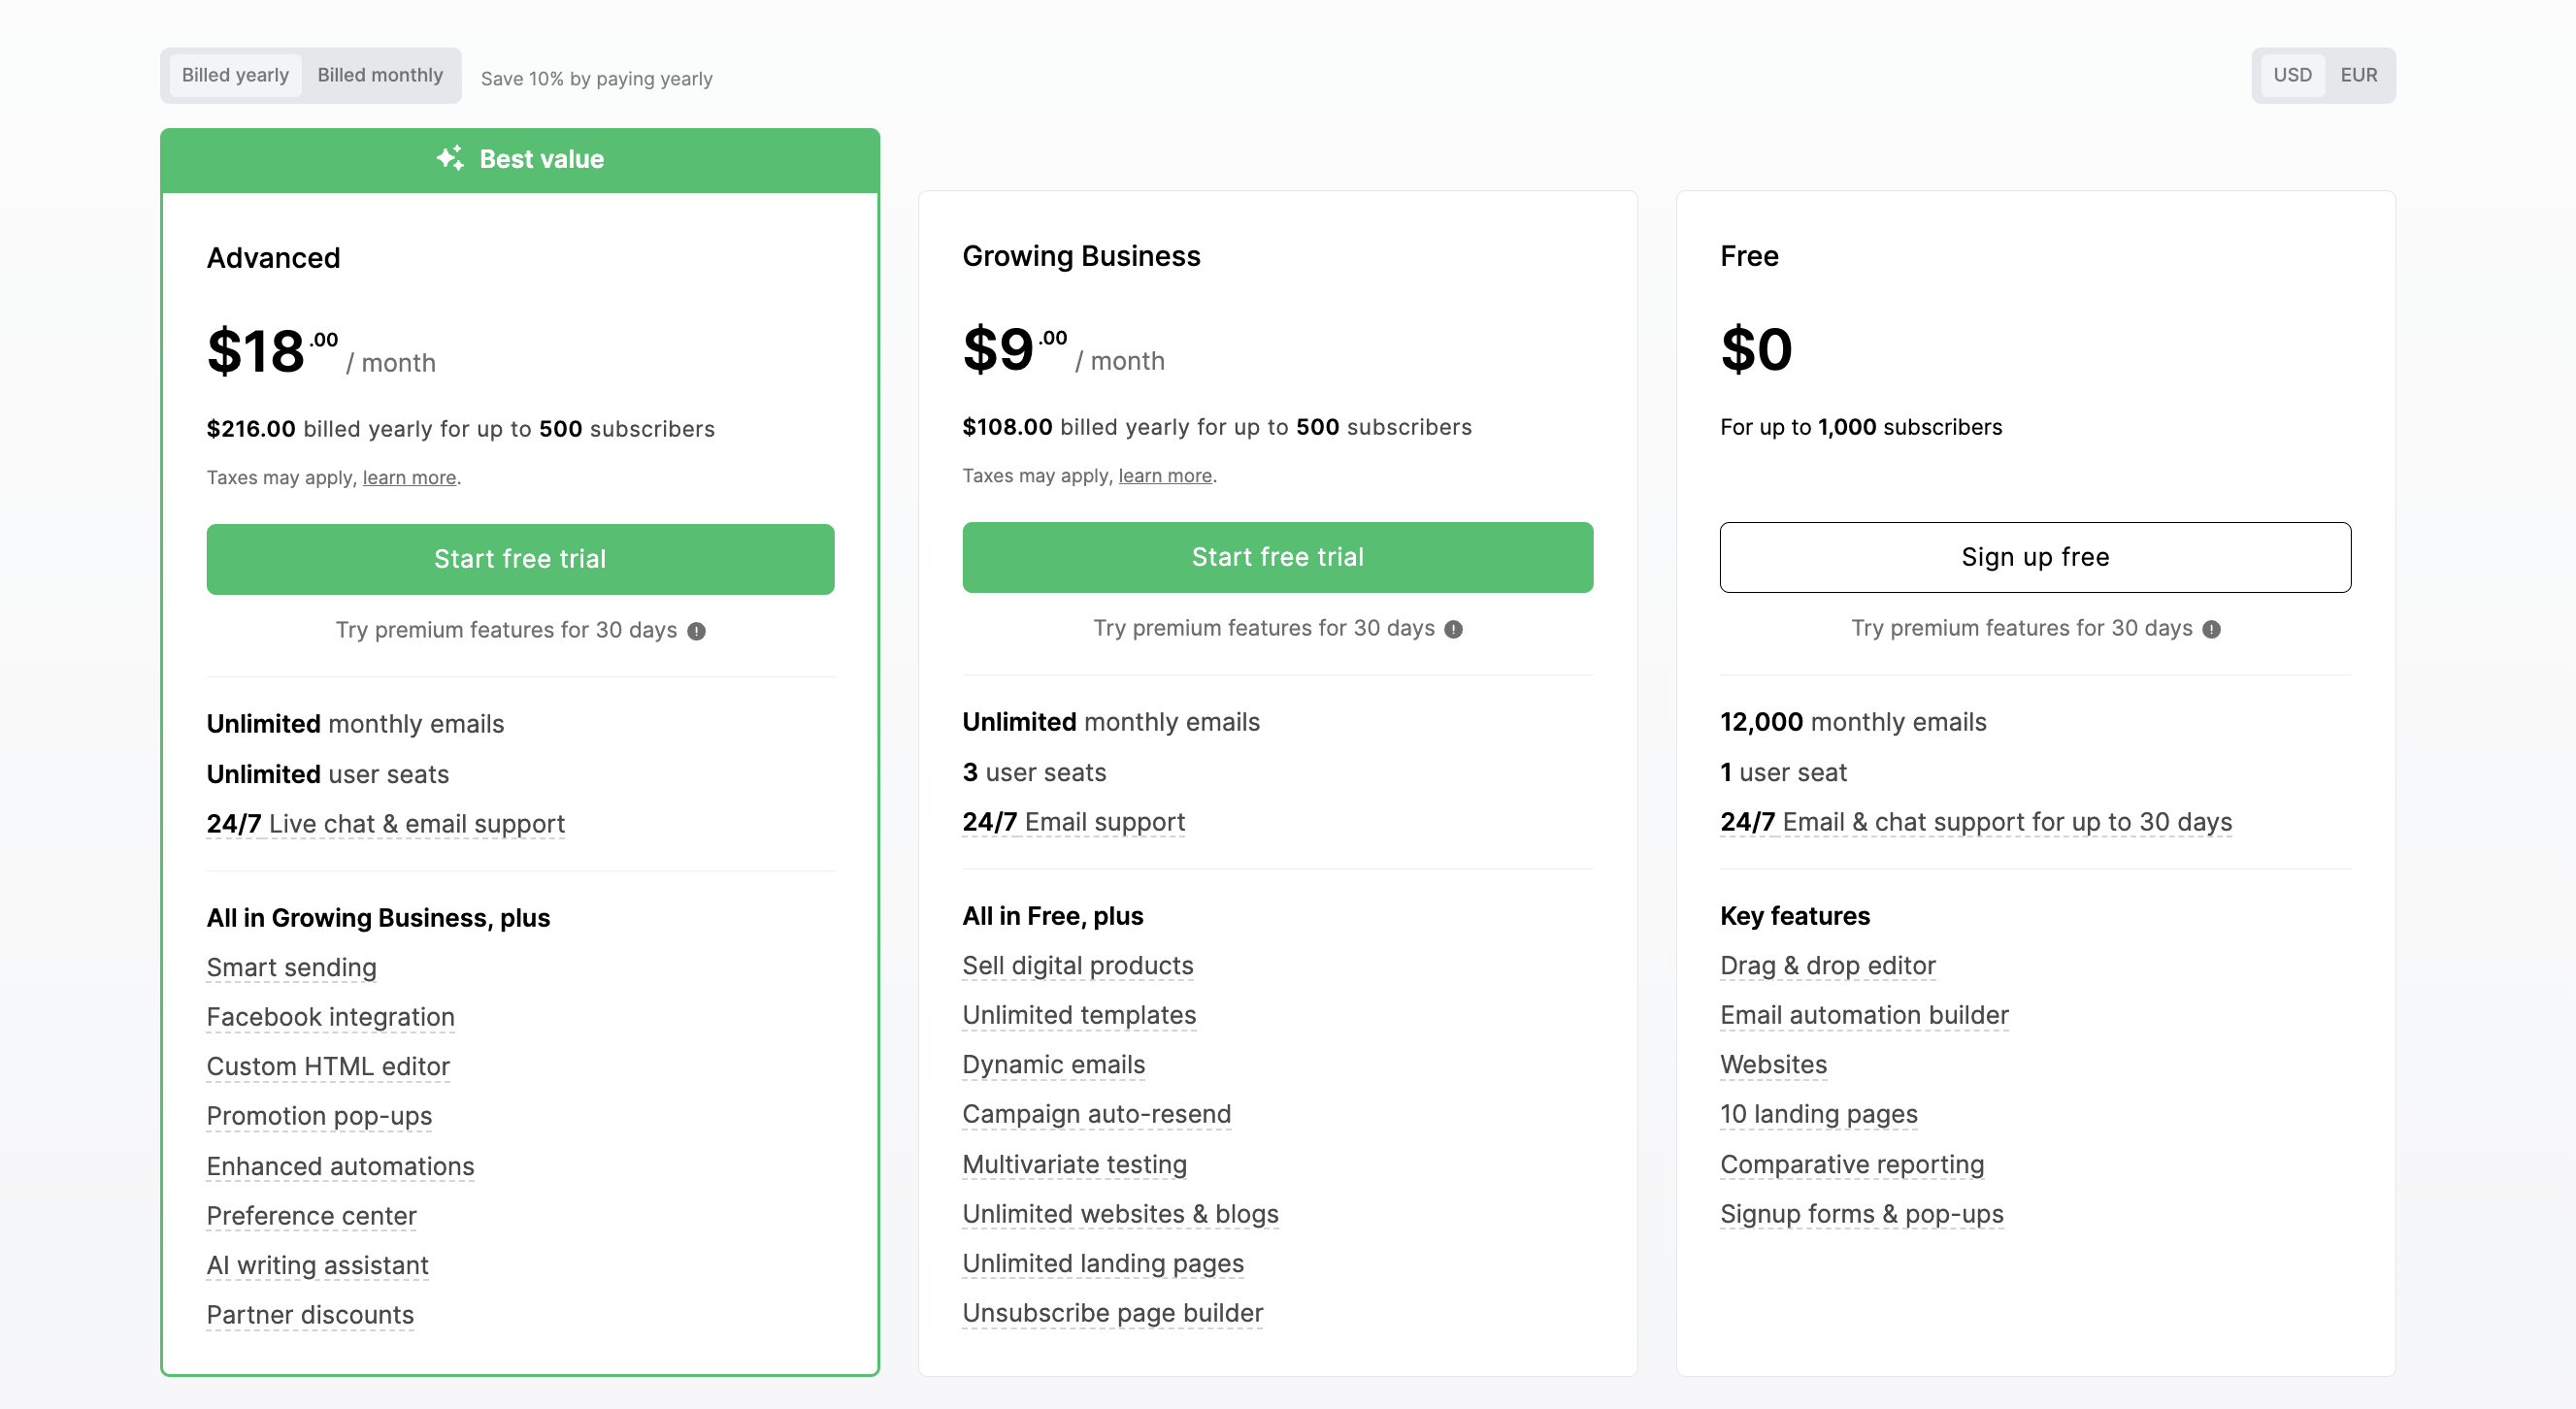Click Comparative reporting feature
The image size is (2576, 1409).
click(x=1851, y=1164)
